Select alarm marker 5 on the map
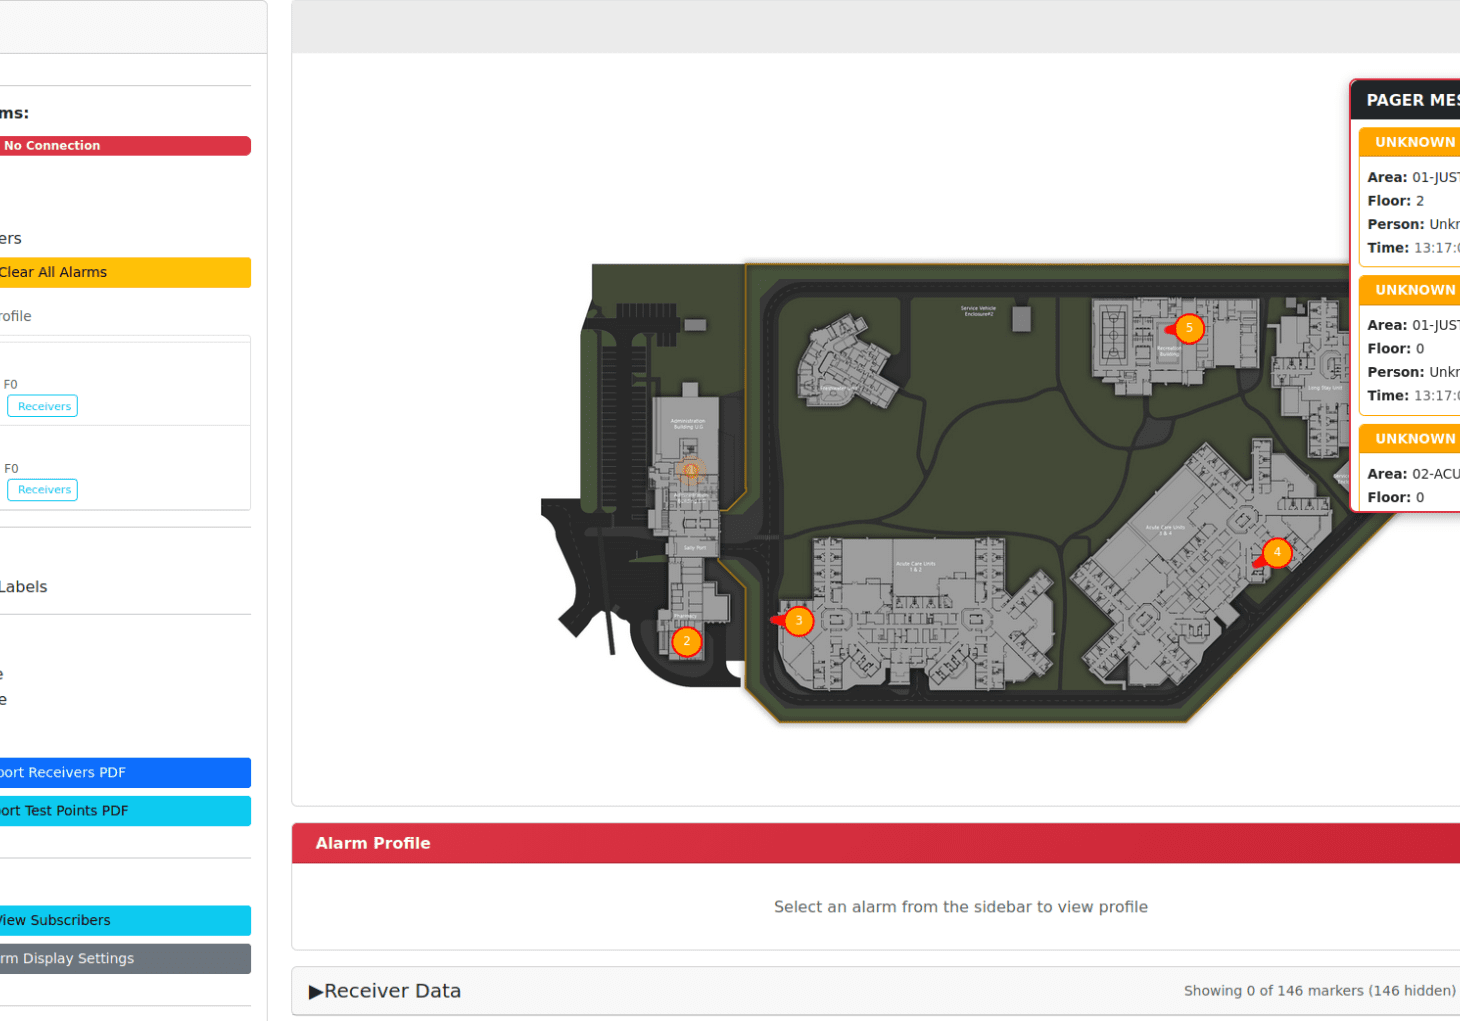 (x=1189, y=328)
